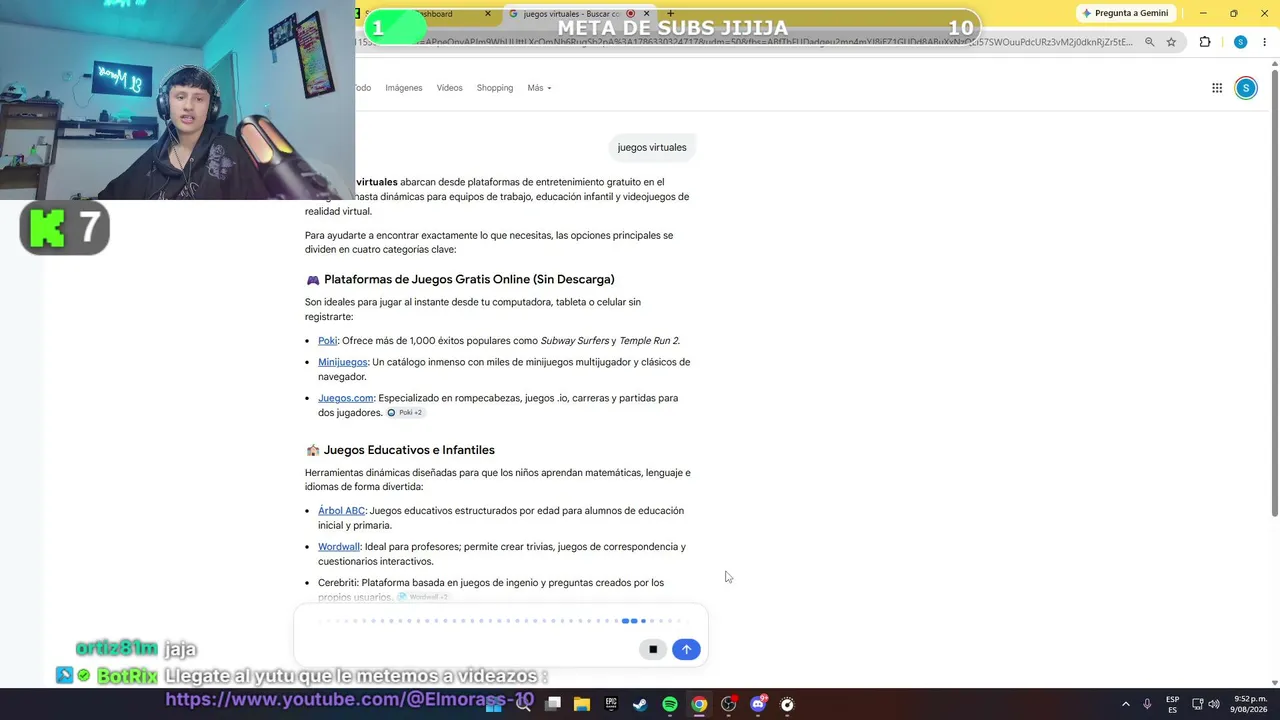Viewport: 1280px width, 720px height.
Task: Click the Poki +2 source chip
Action: coord(405,413)
